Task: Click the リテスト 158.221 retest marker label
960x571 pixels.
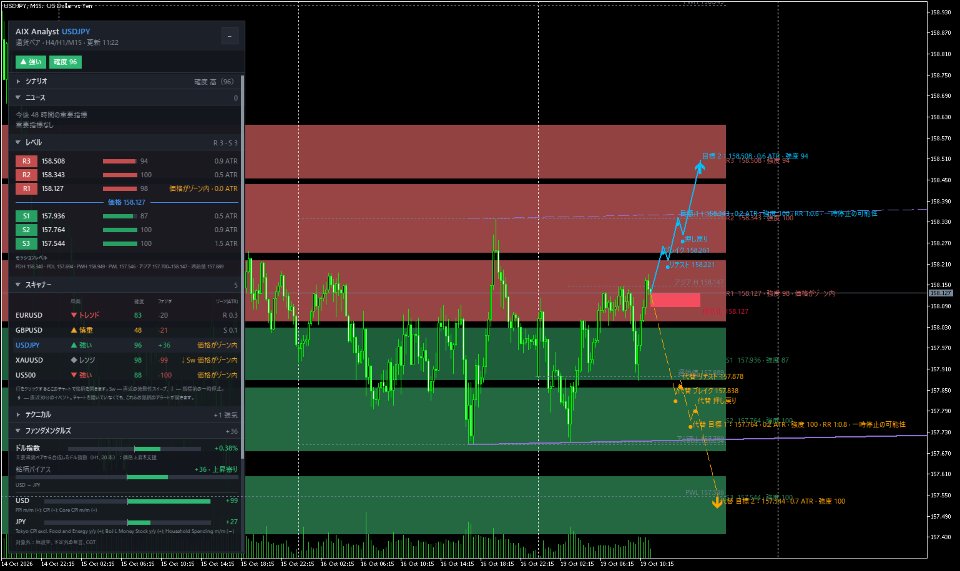Action: click(x=692, y=264)
